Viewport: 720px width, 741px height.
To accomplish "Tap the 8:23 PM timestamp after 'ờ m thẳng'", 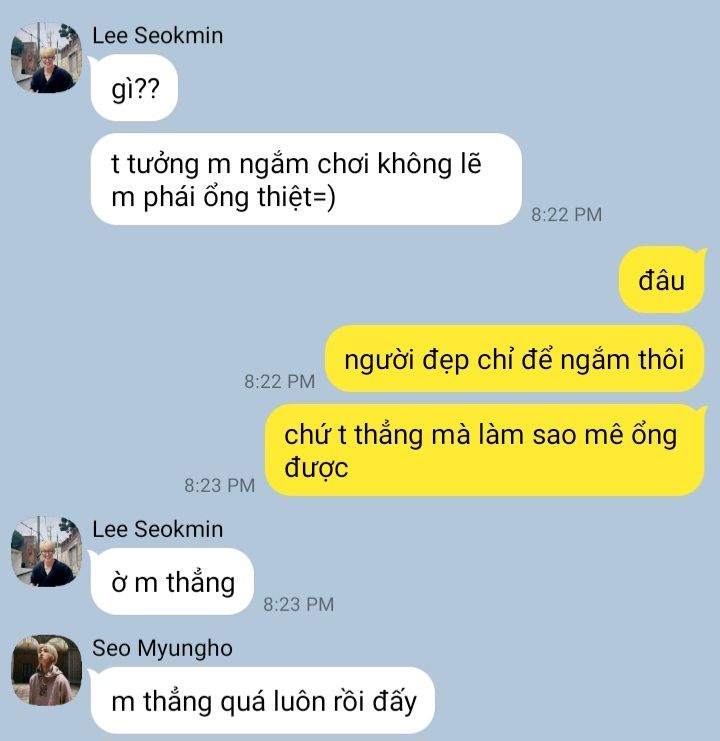I will click(x=299, y=604).
